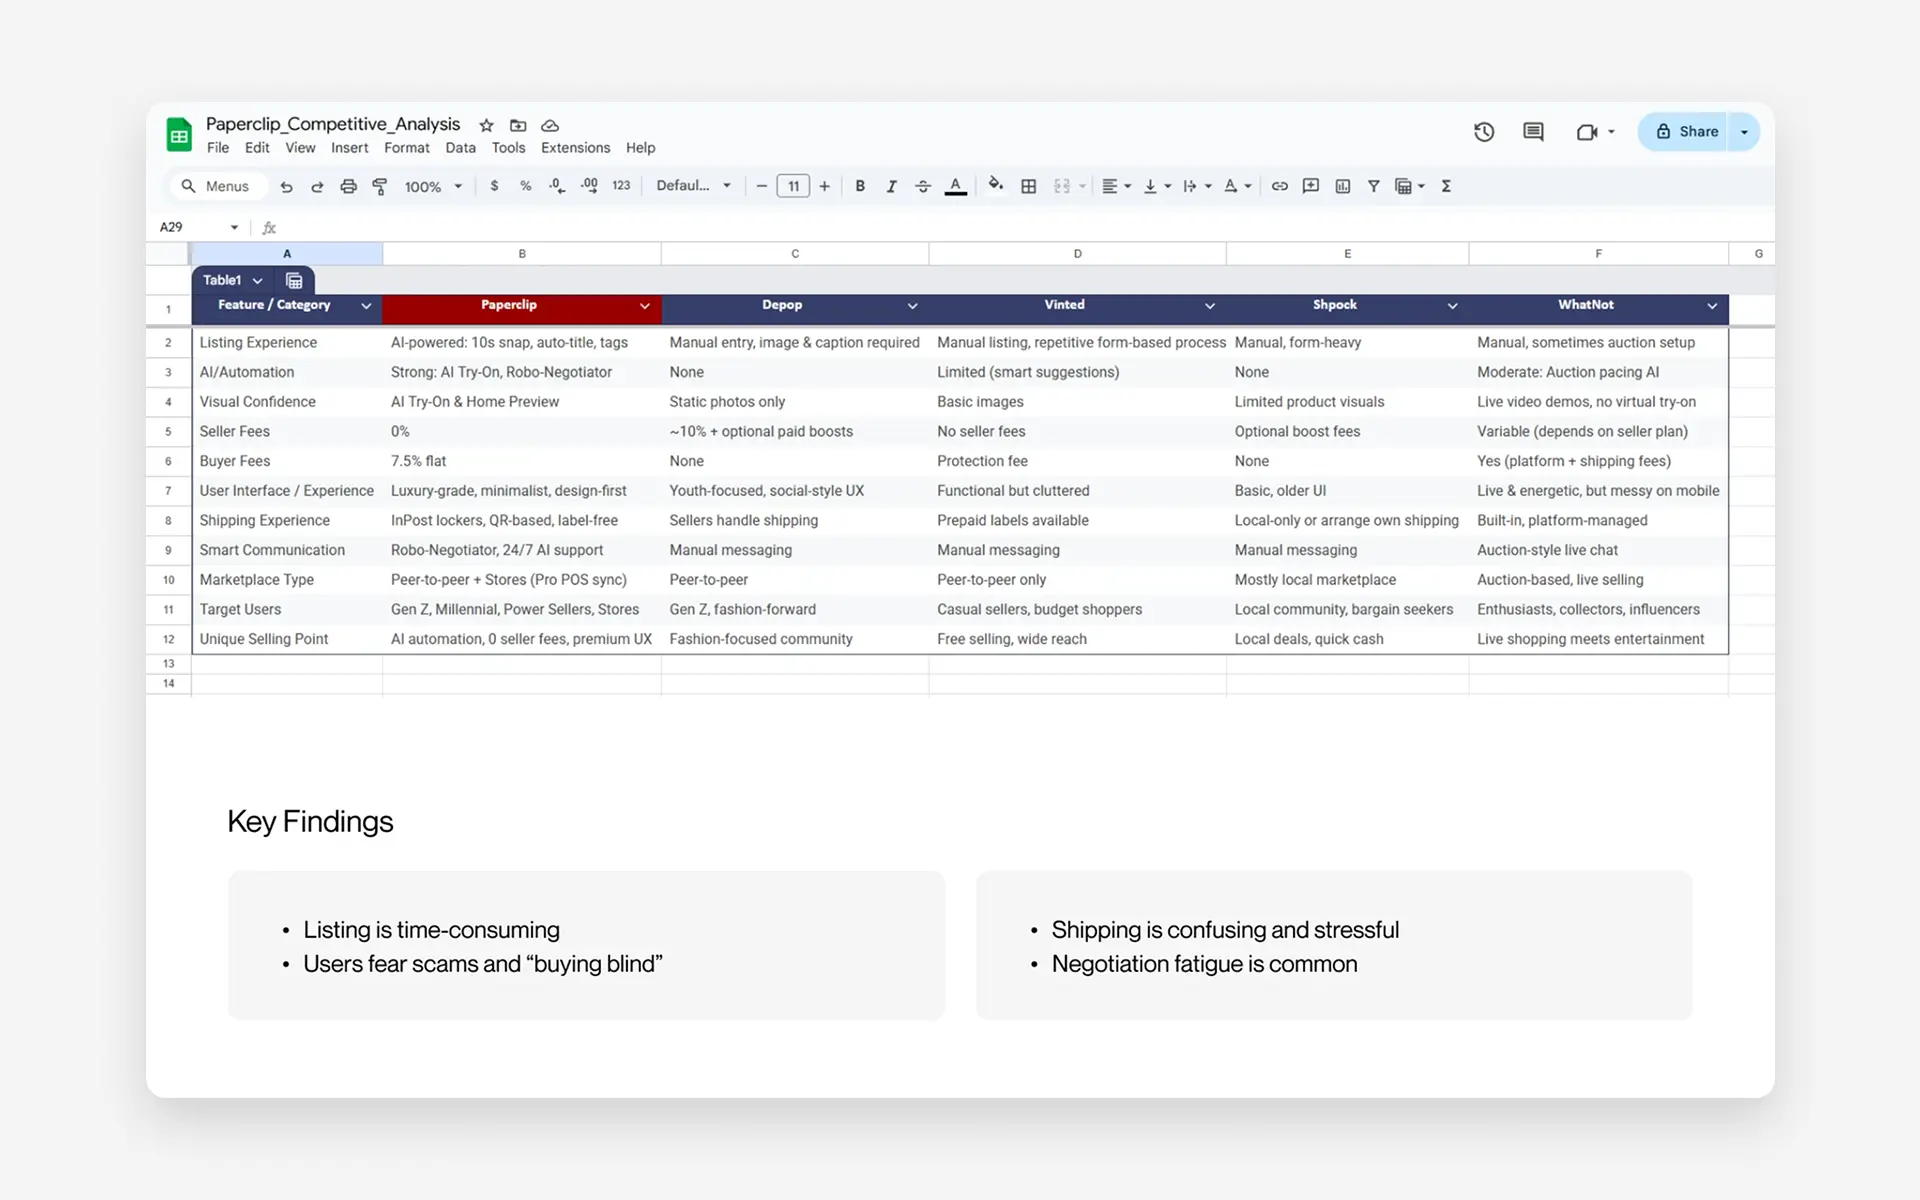The height and width of the screenshot is (1200, 1920).
Task: Create a filter
Action: pos(1374,186)
